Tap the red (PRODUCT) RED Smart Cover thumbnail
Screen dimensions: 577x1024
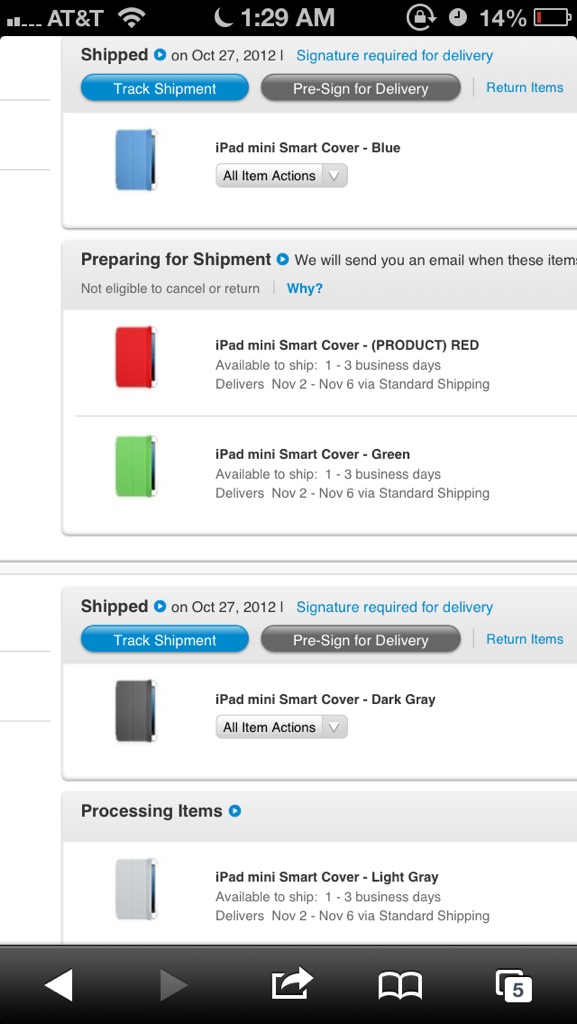coord(136,357)
